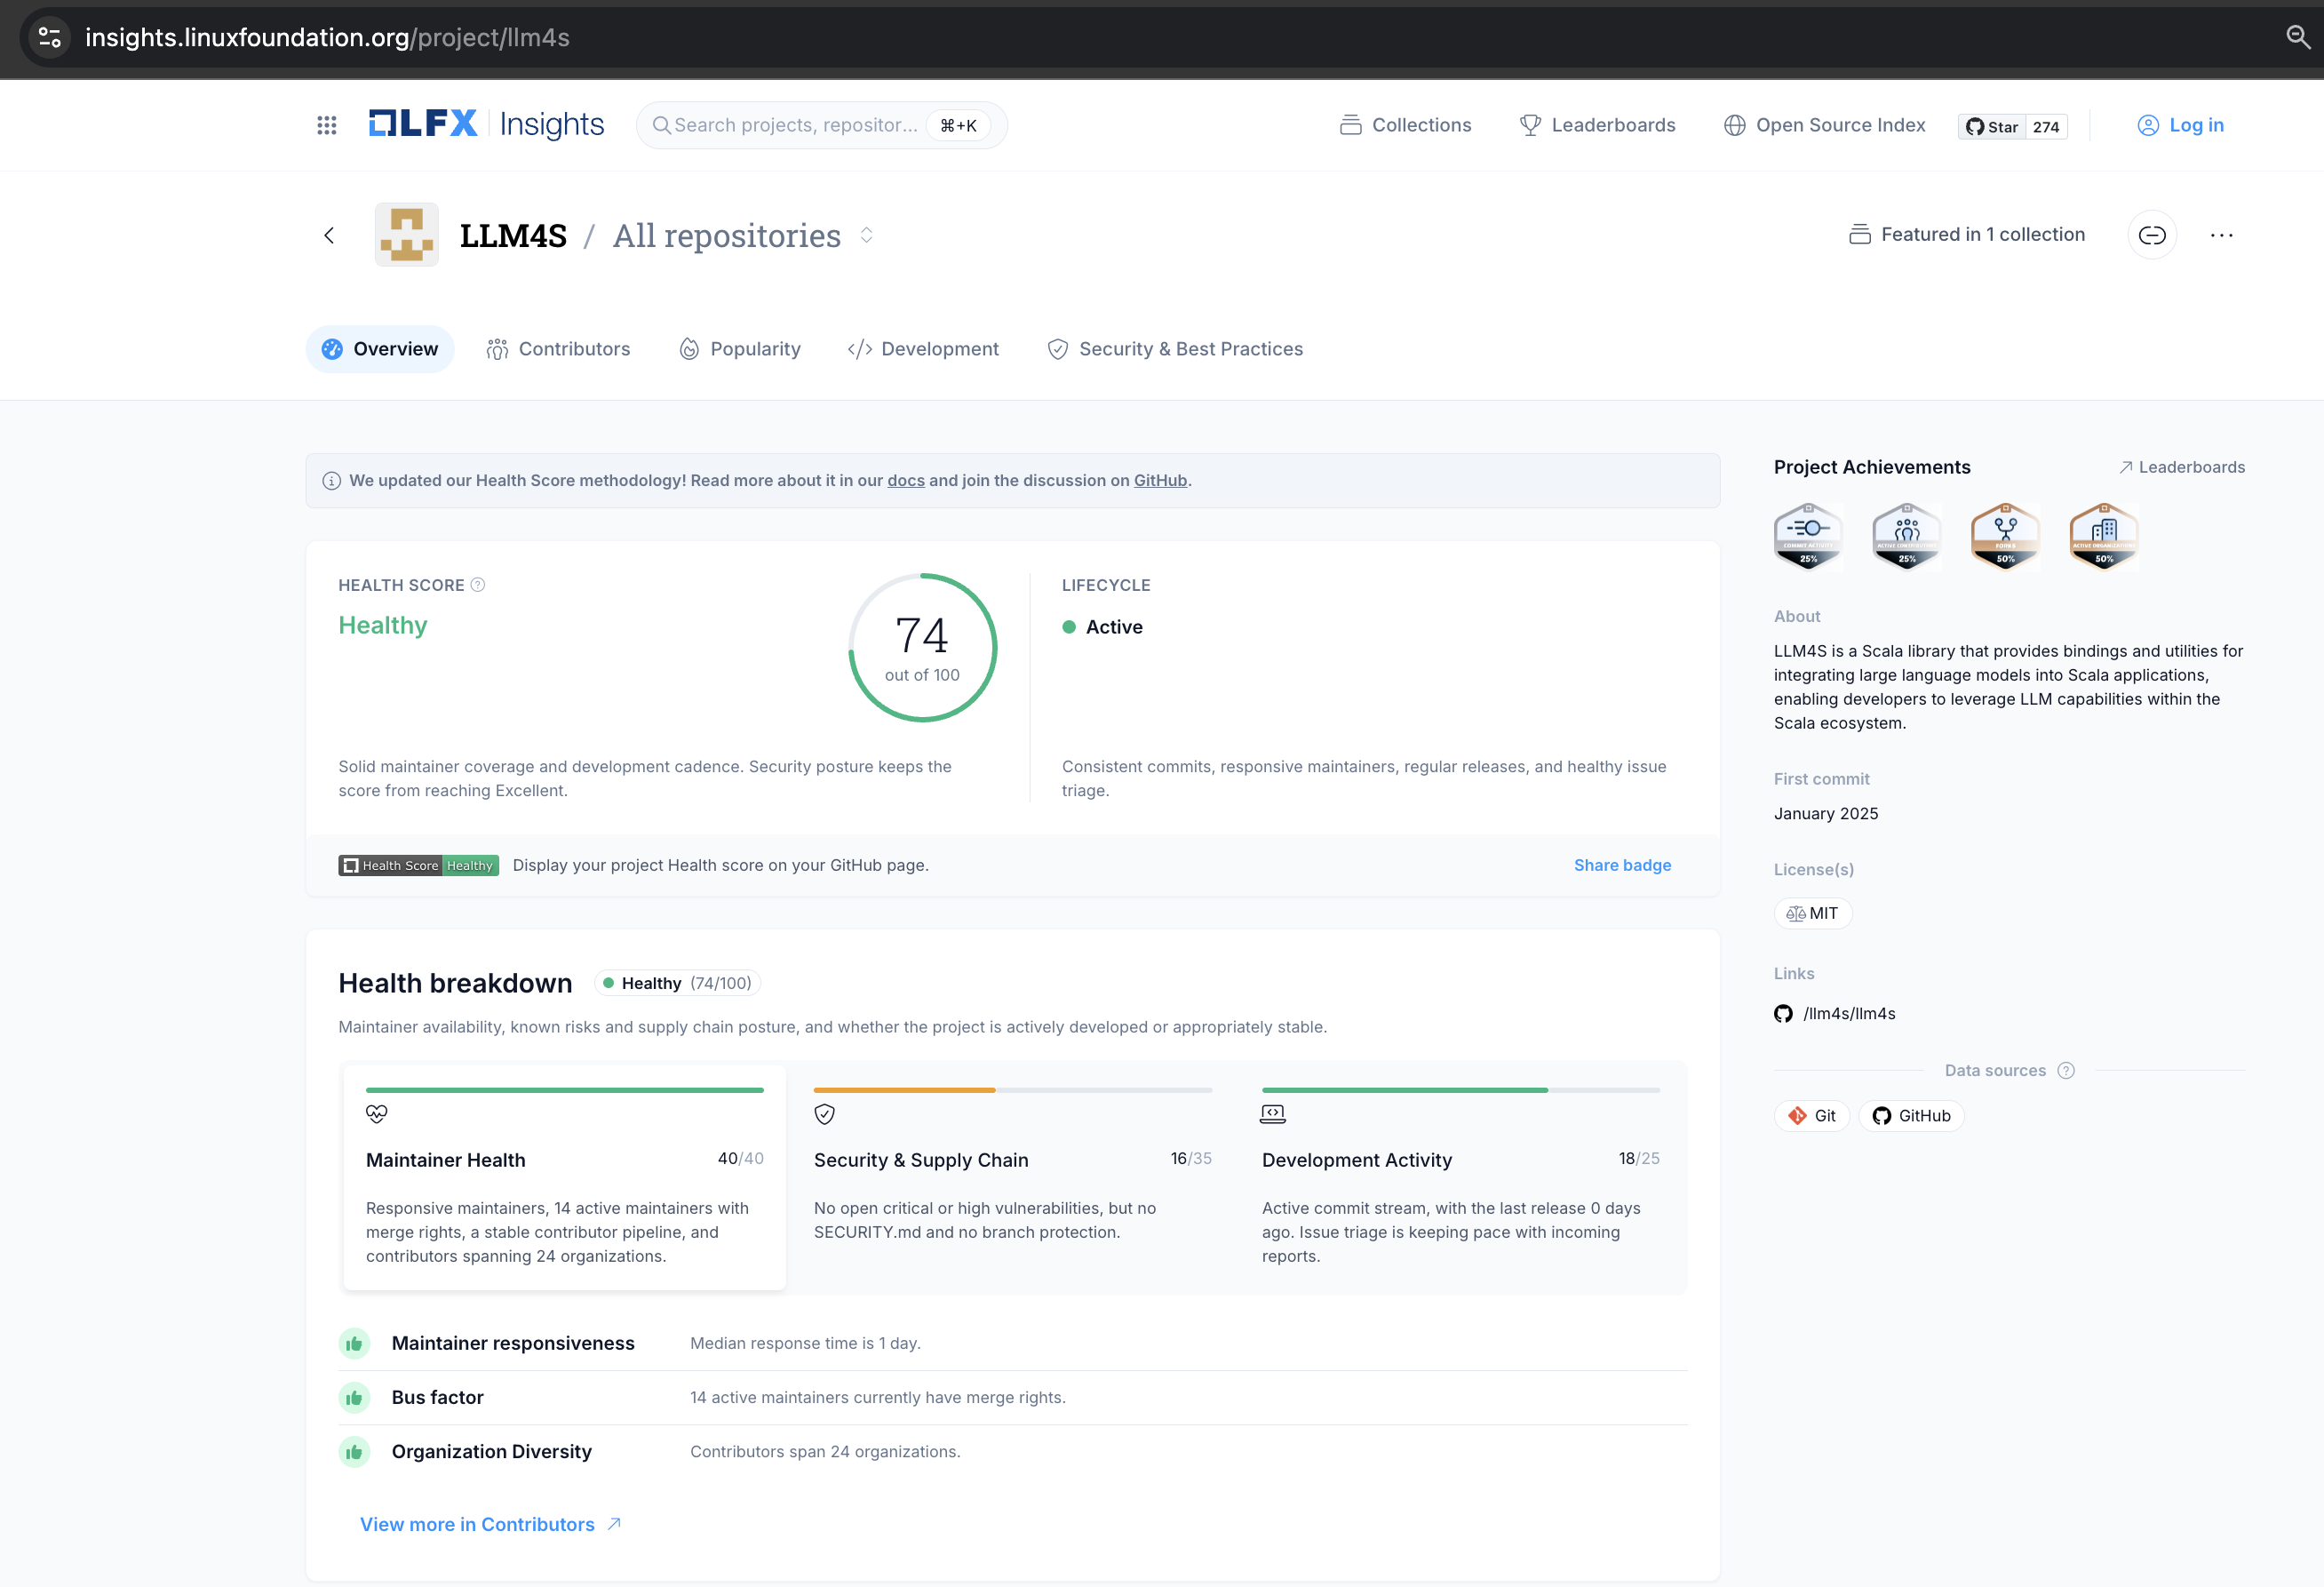Open Featured in 1 collection
Image resolution: width=2324 pixels, height=1587 pixels.
coord(1966,235)
